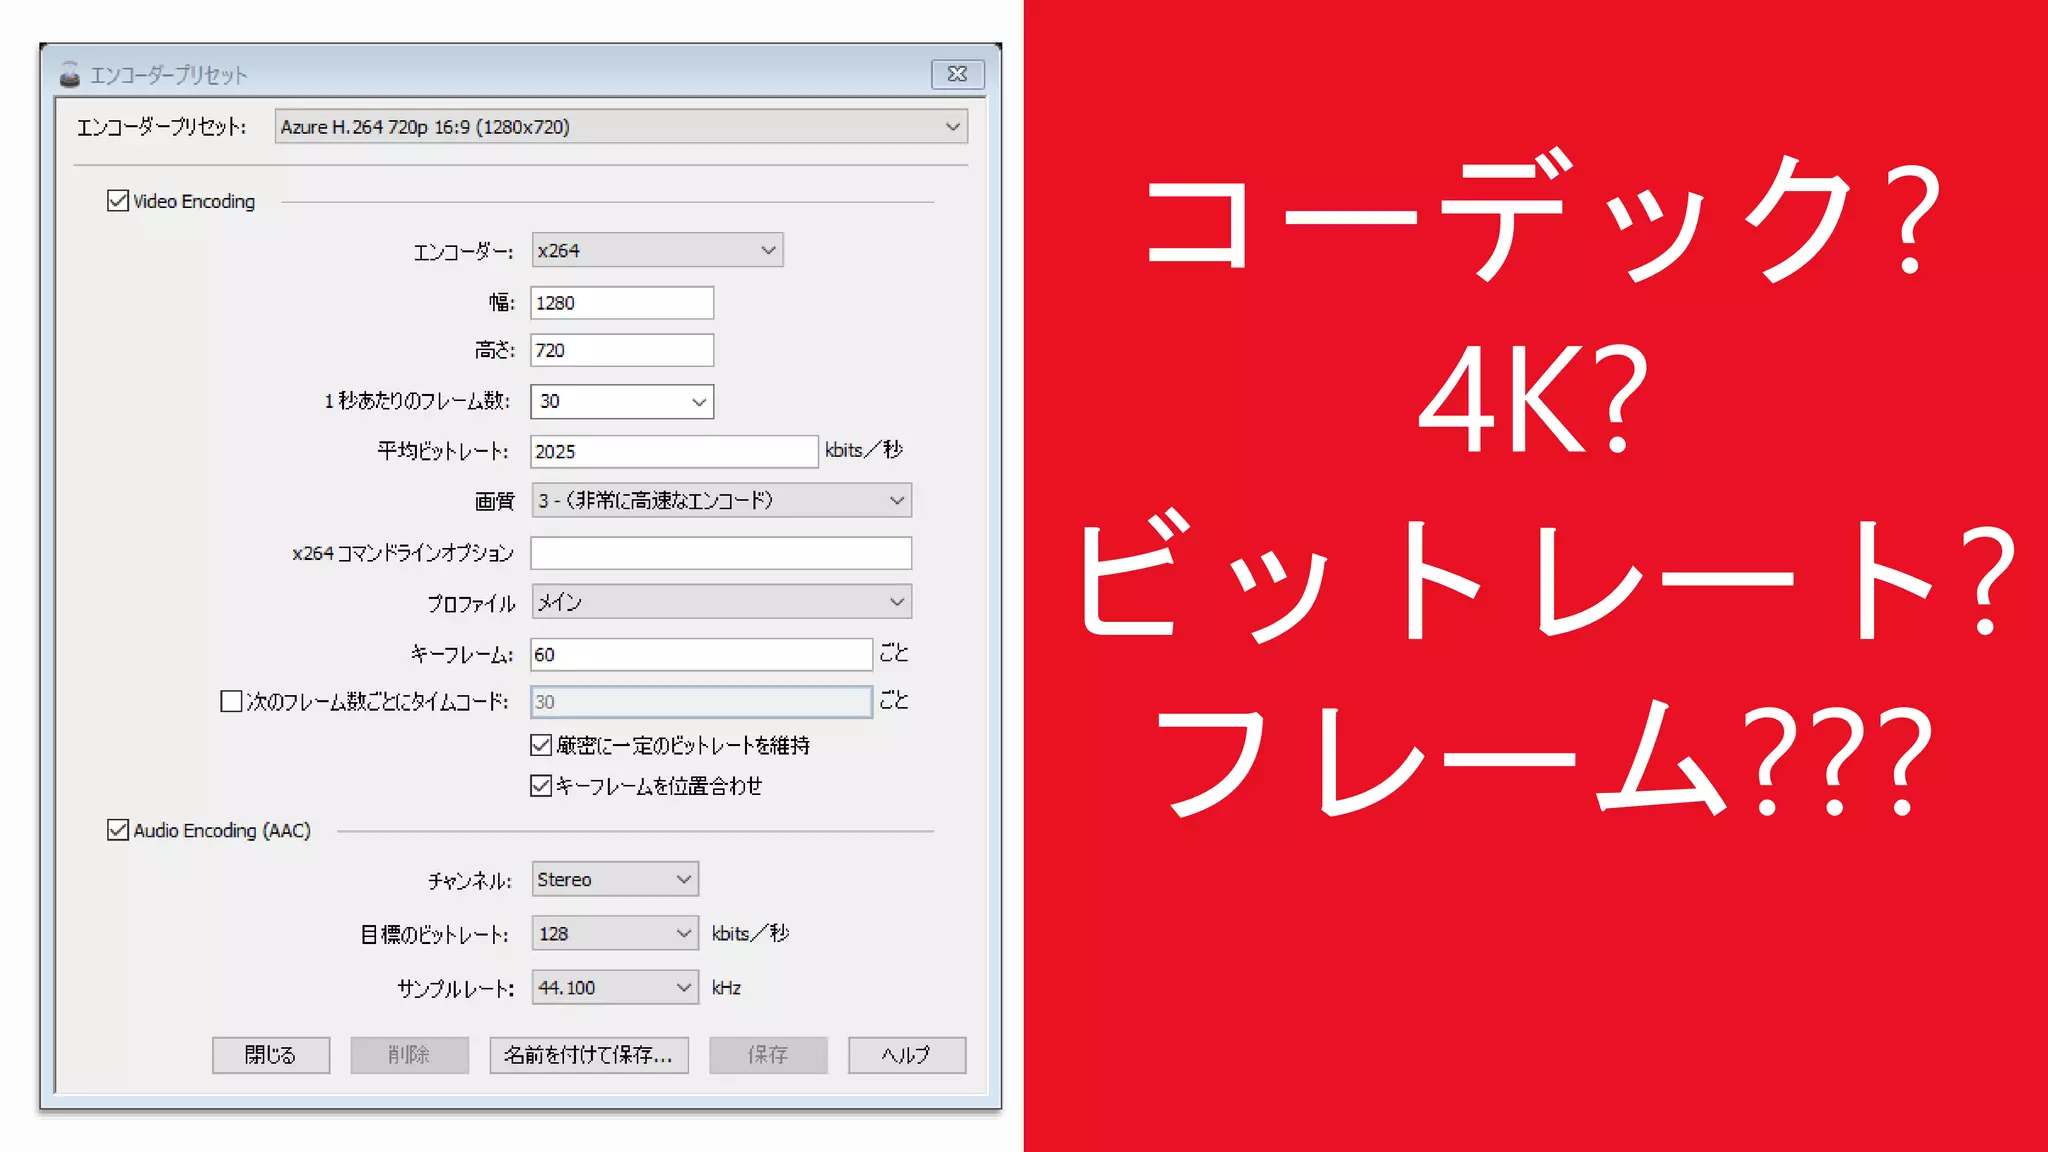
Task: Open the frames per second dropdown
Action: pos(621,401)
